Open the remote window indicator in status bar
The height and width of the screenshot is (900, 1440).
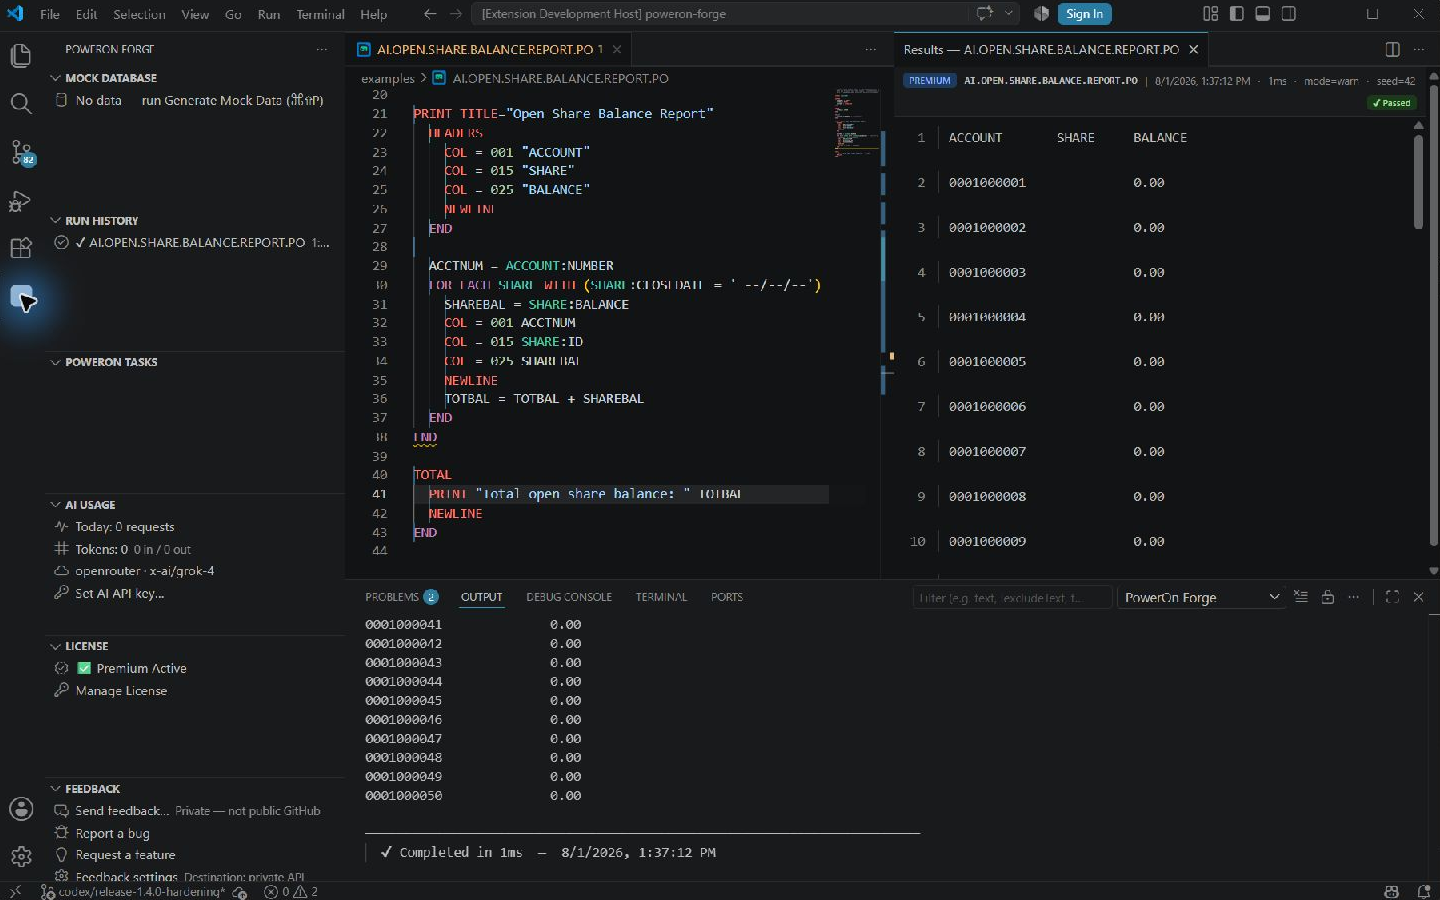pyautogui.click(x=15, y=891)
